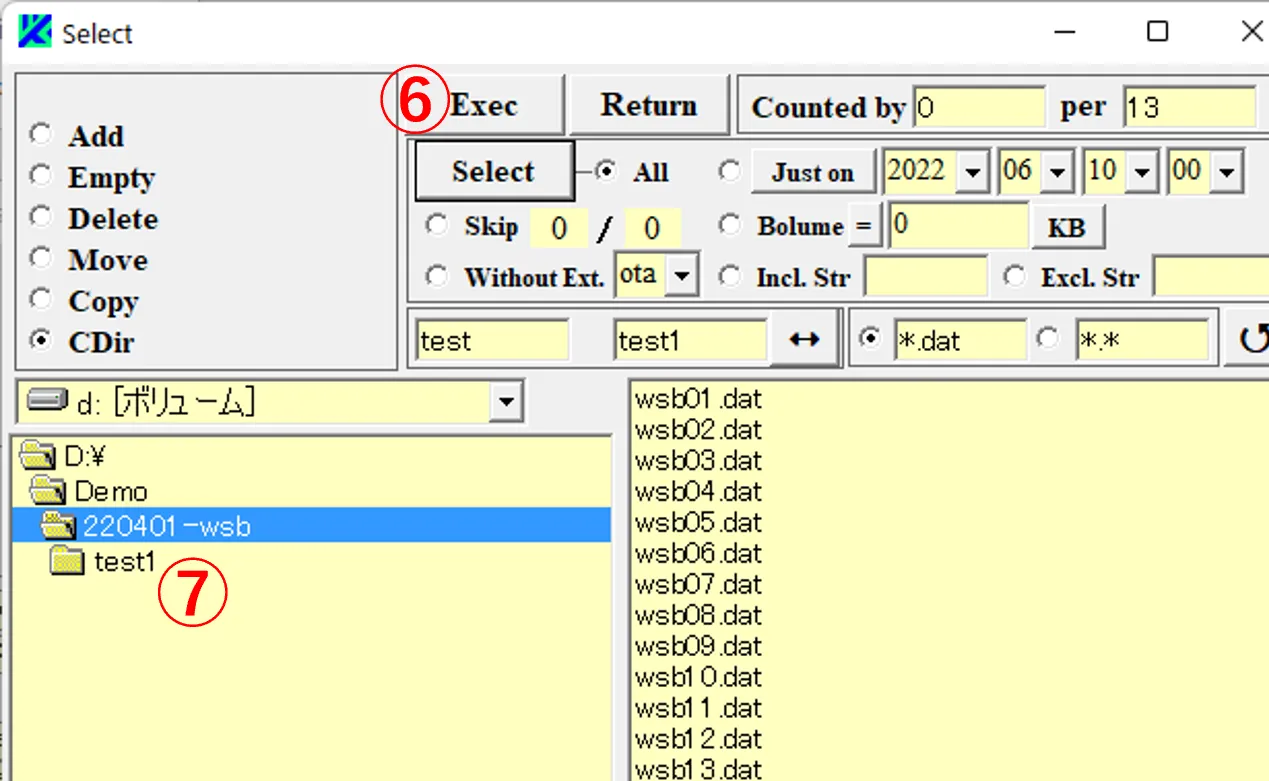Select the Delete radio option
The width and height of the screenshot is (1269, 781).
40,216
